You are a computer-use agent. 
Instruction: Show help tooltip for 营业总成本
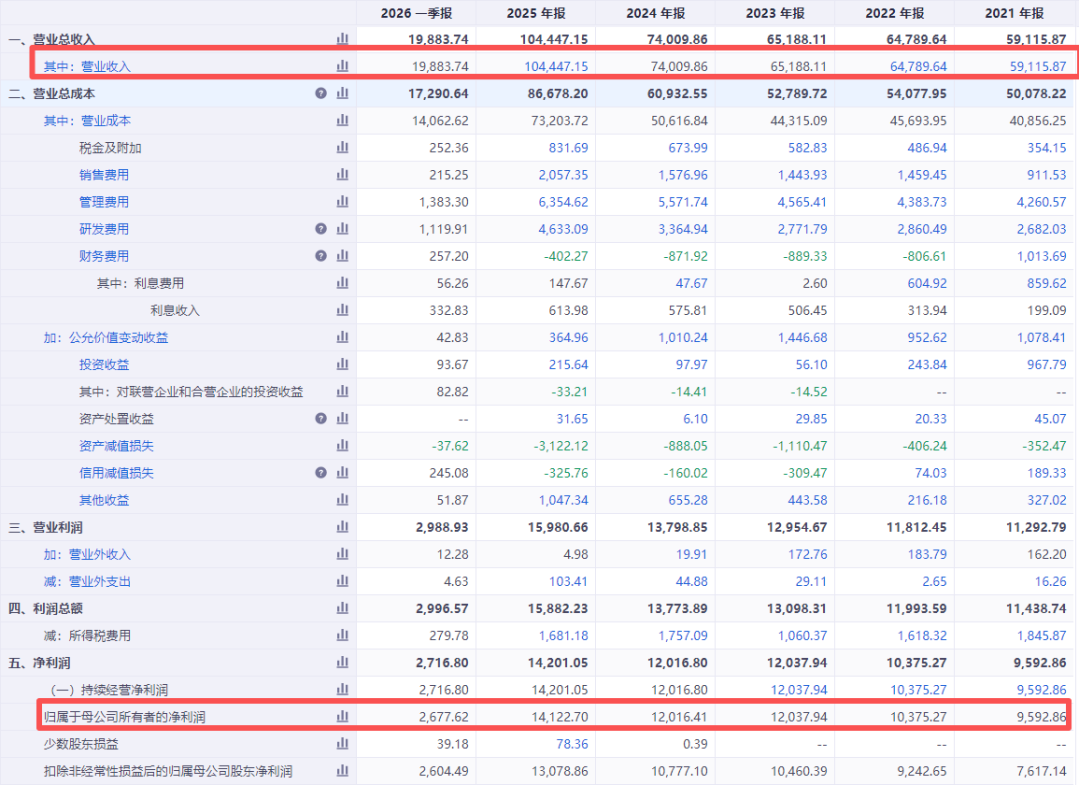[x=321, y=94]
